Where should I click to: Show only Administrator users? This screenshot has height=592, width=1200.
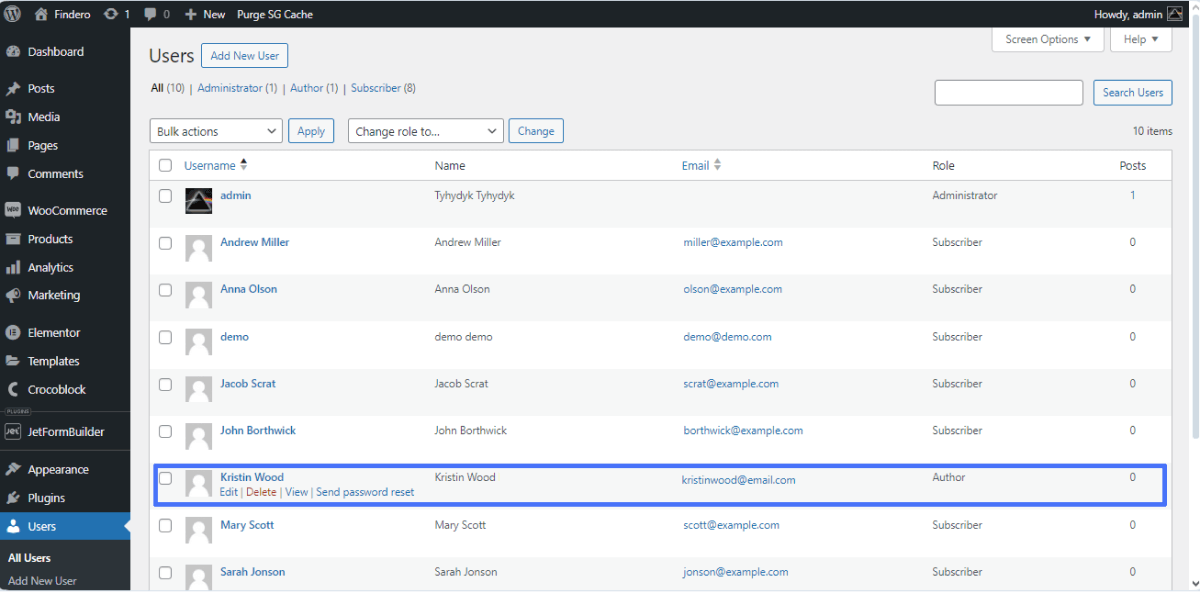(x=228, y=88)
